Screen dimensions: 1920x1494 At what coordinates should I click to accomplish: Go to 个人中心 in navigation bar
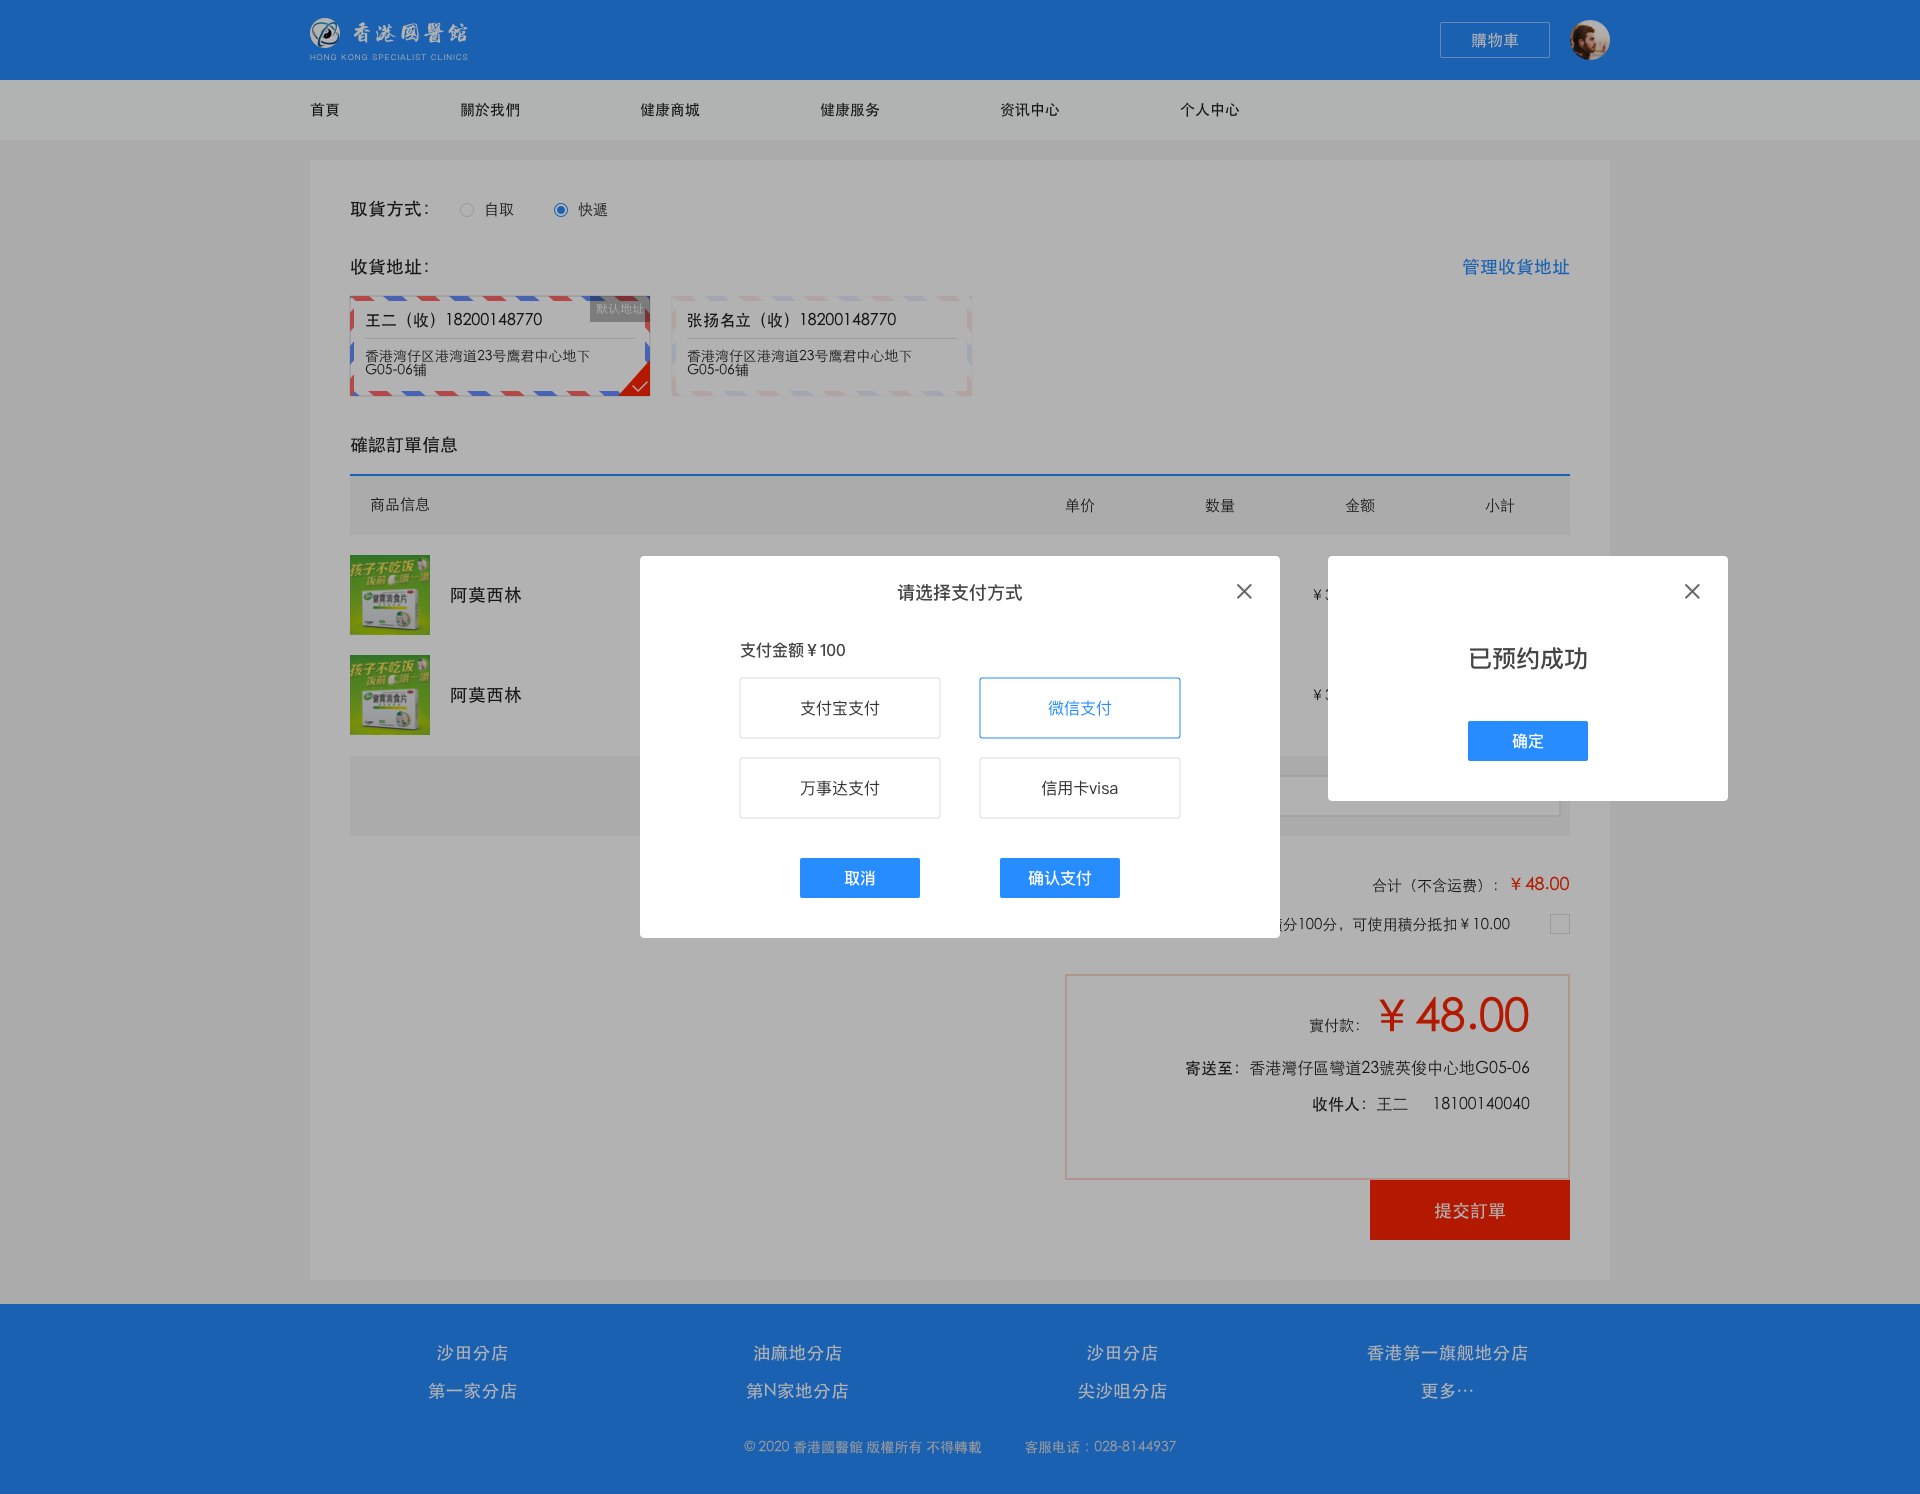[x=1210, y=110]
